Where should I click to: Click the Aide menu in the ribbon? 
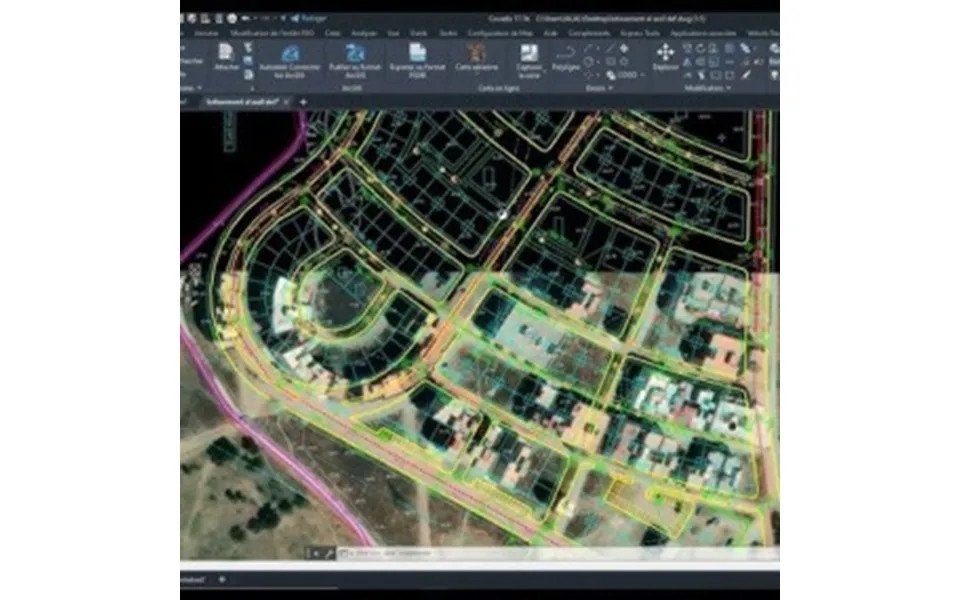549,32
